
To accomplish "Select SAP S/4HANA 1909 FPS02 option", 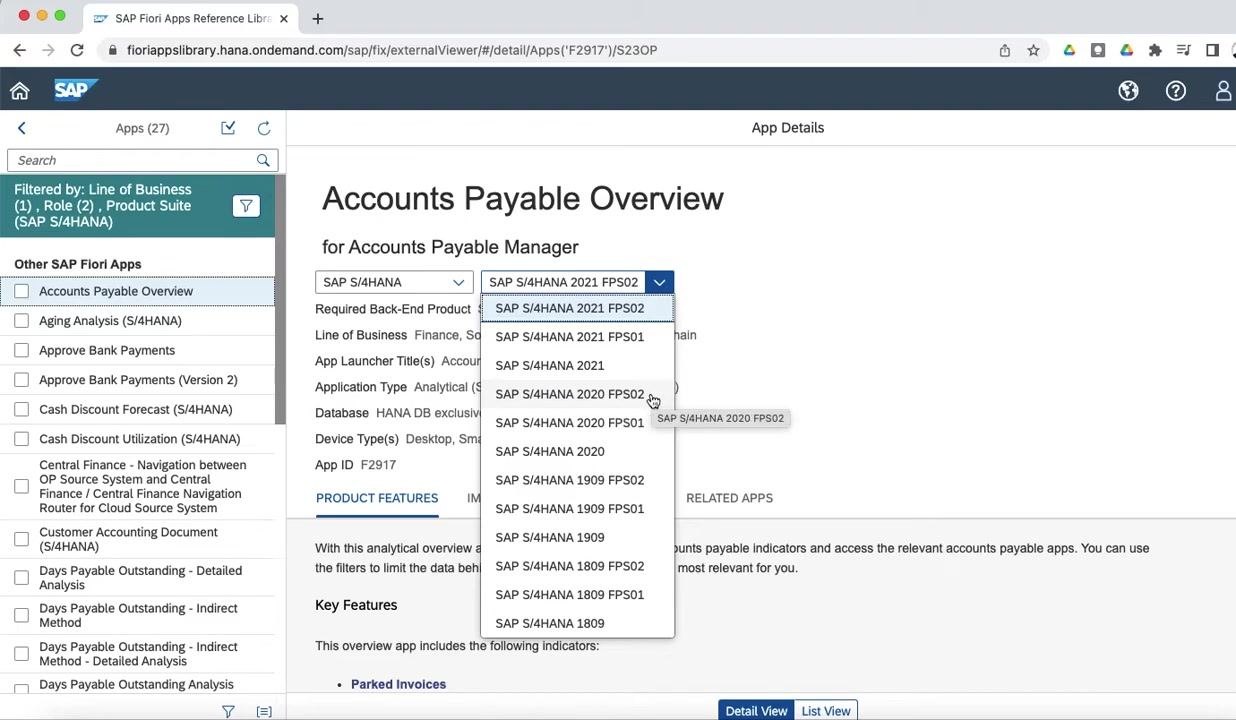I will click(x=578, y=480).
